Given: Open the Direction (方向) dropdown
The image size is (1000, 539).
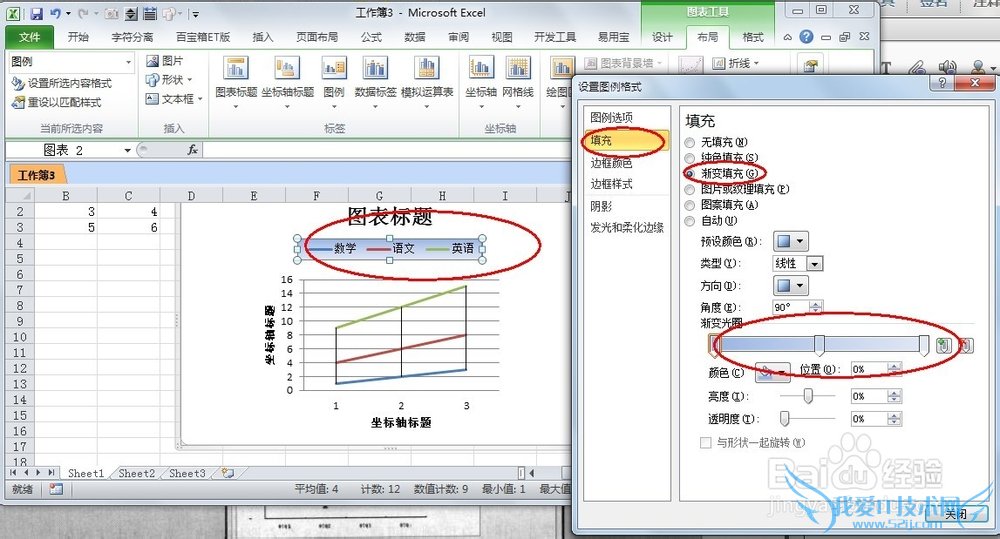Looking at the screenshot, I should (x=791, y=285).
